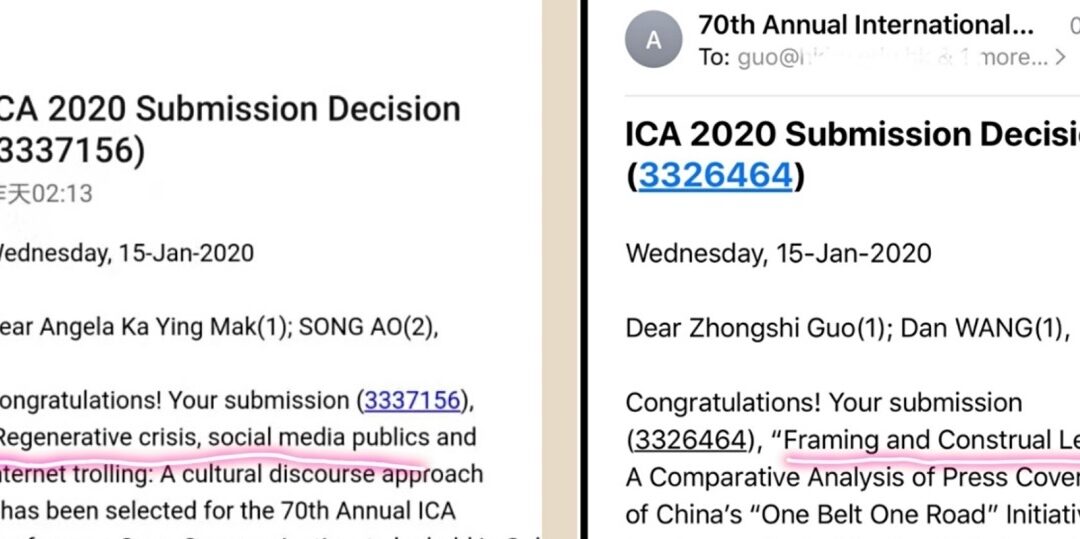This screenshot has width=1080, height=539.
Task: Click date line in left email
Action: click(x=127, y=253)
